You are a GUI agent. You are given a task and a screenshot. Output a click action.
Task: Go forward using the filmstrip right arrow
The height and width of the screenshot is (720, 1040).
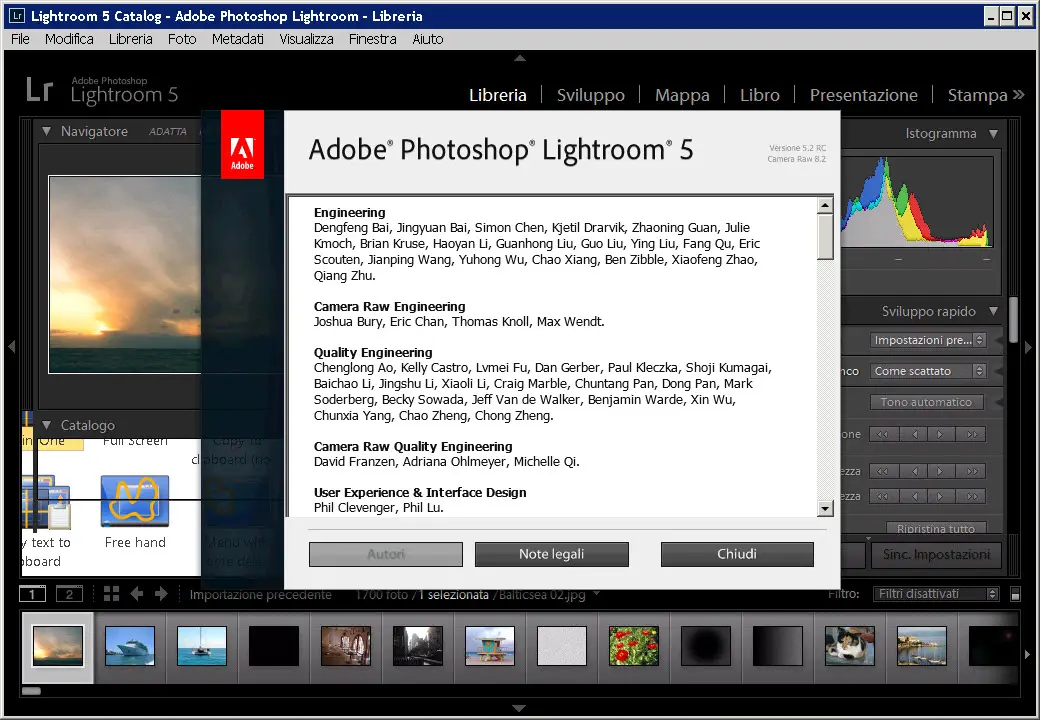pyautogui.click(x=161, y=594)
